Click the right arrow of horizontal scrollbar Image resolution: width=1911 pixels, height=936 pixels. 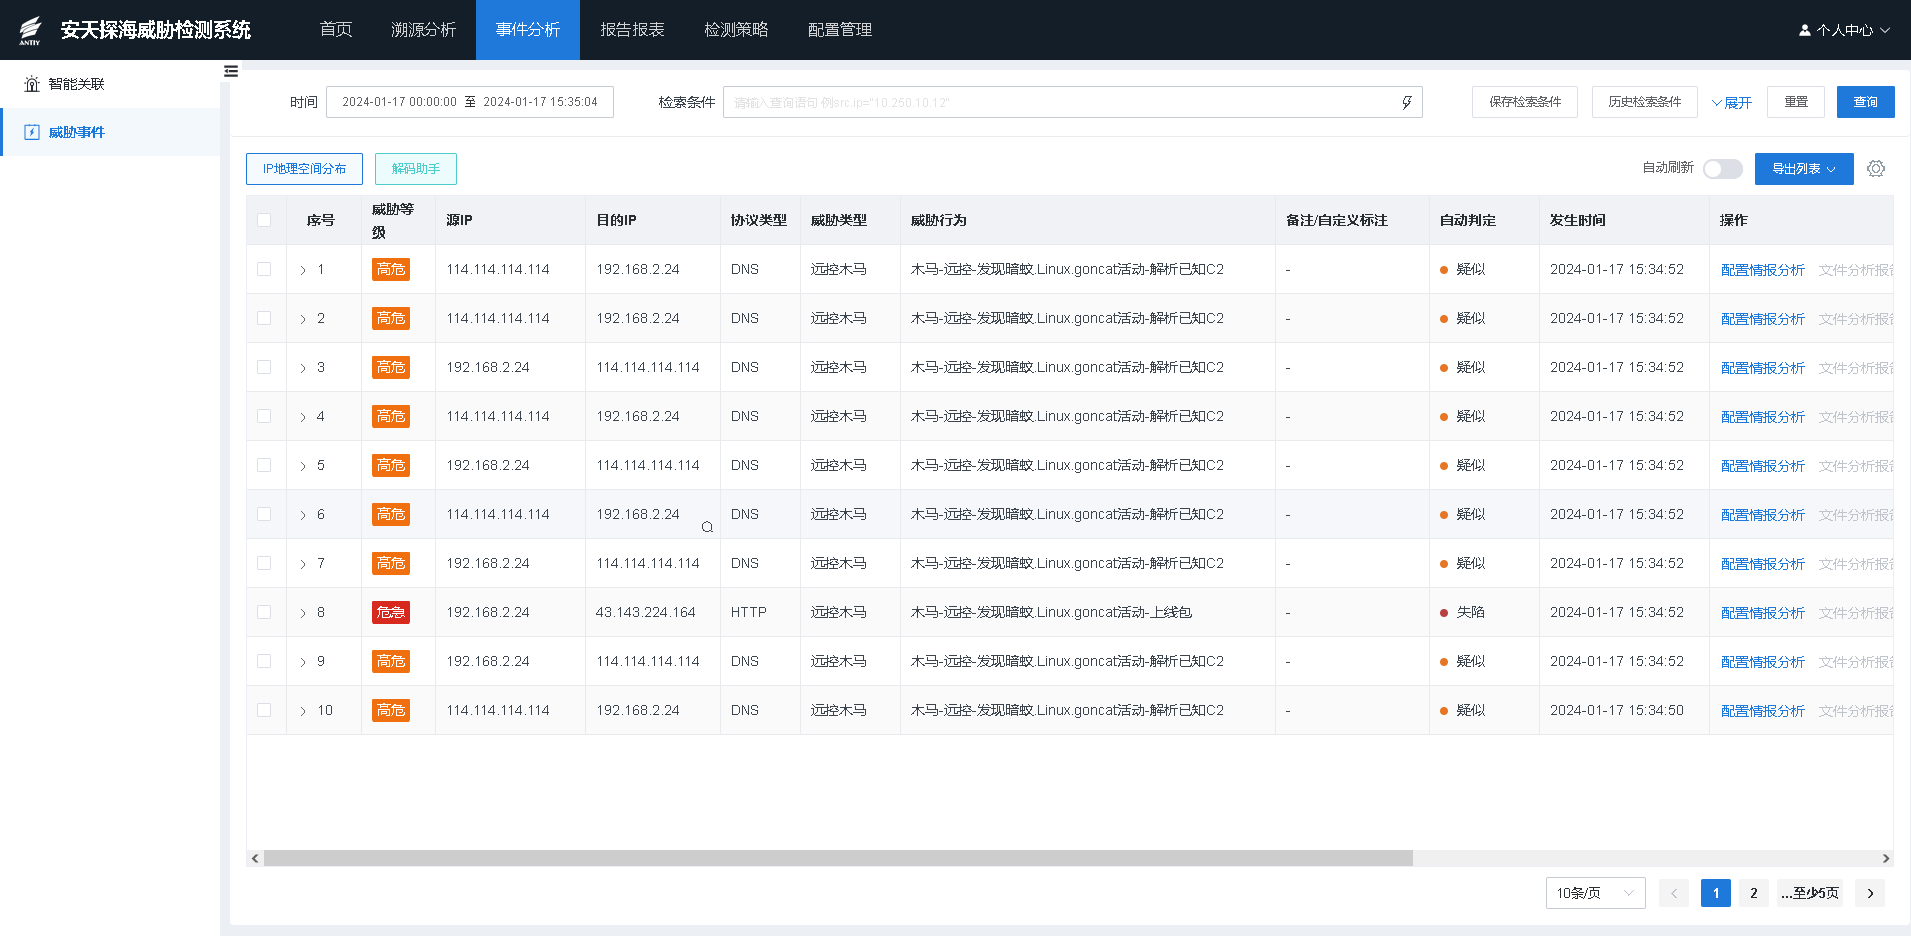tap(1886, 858)
